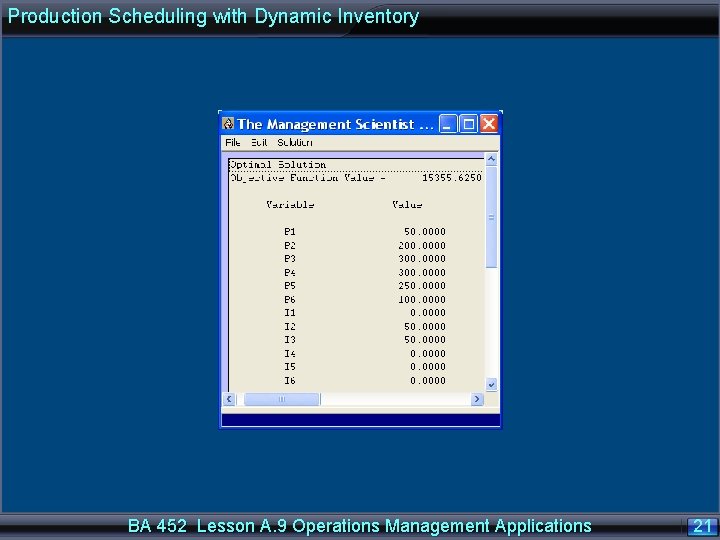The height and width of the screenshot is (540, 720).
Task: Click the slide number 21
Action: (x=702, y=526)
